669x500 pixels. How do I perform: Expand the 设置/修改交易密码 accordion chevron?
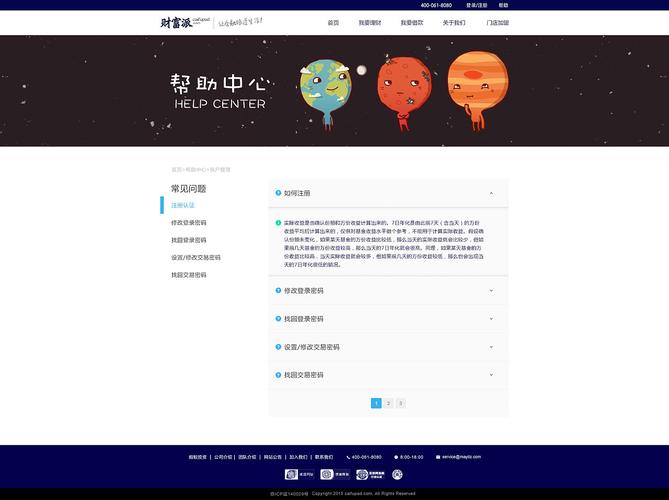tap(491, 347)
